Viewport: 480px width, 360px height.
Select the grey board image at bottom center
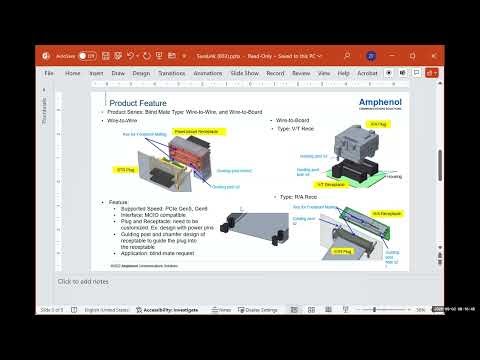254,228
